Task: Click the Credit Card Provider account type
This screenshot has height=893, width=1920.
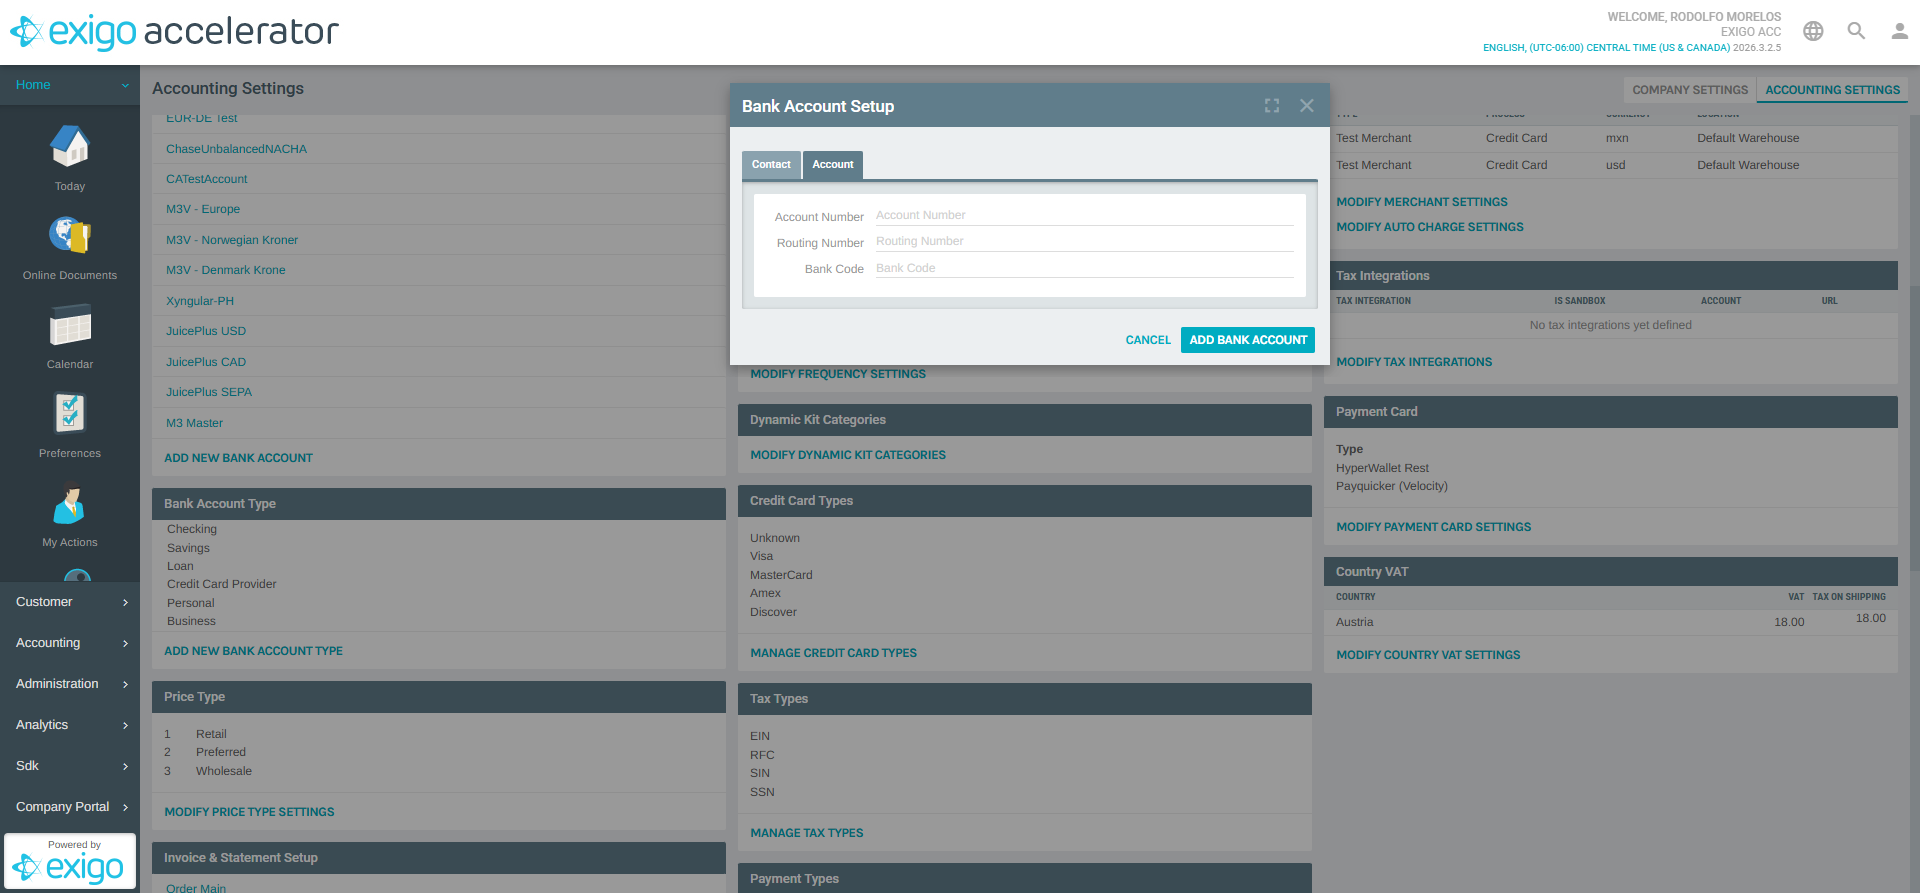Action: pyautogui.click(x=221, y=584)
